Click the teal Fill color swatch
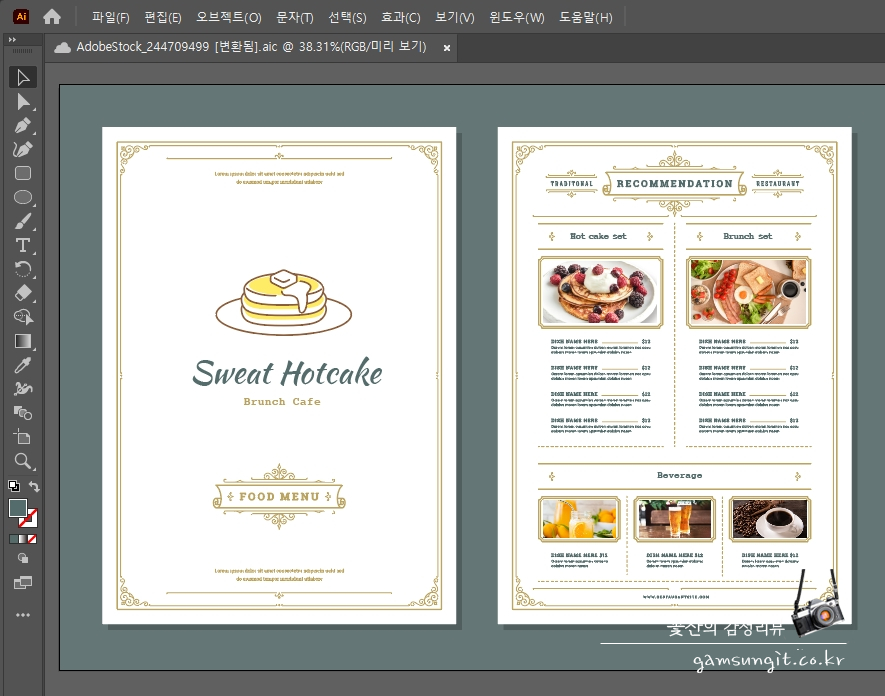Image resolution: width=885 pixels, height=696 pixels. click(x=17, y=508)
